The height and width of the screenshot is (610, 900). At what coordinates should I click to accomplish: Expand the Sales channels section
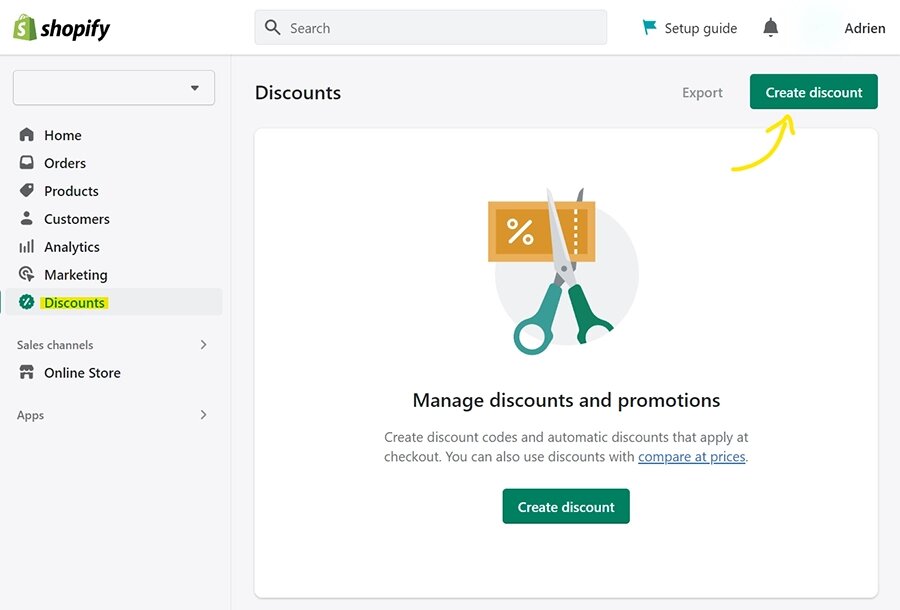[203, 344]
